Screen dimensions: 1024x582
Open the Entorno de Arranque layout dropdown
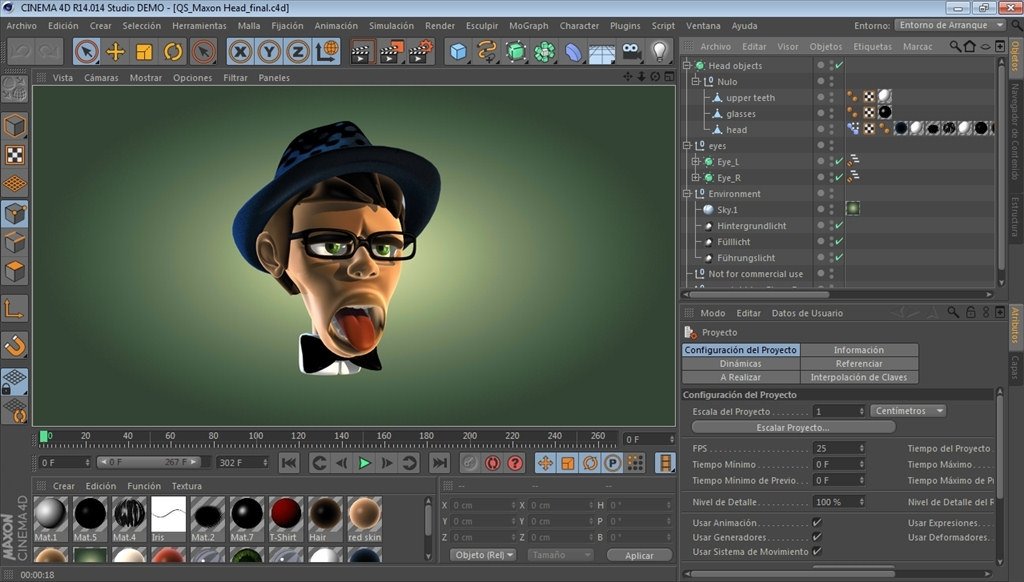coord(950,25)
